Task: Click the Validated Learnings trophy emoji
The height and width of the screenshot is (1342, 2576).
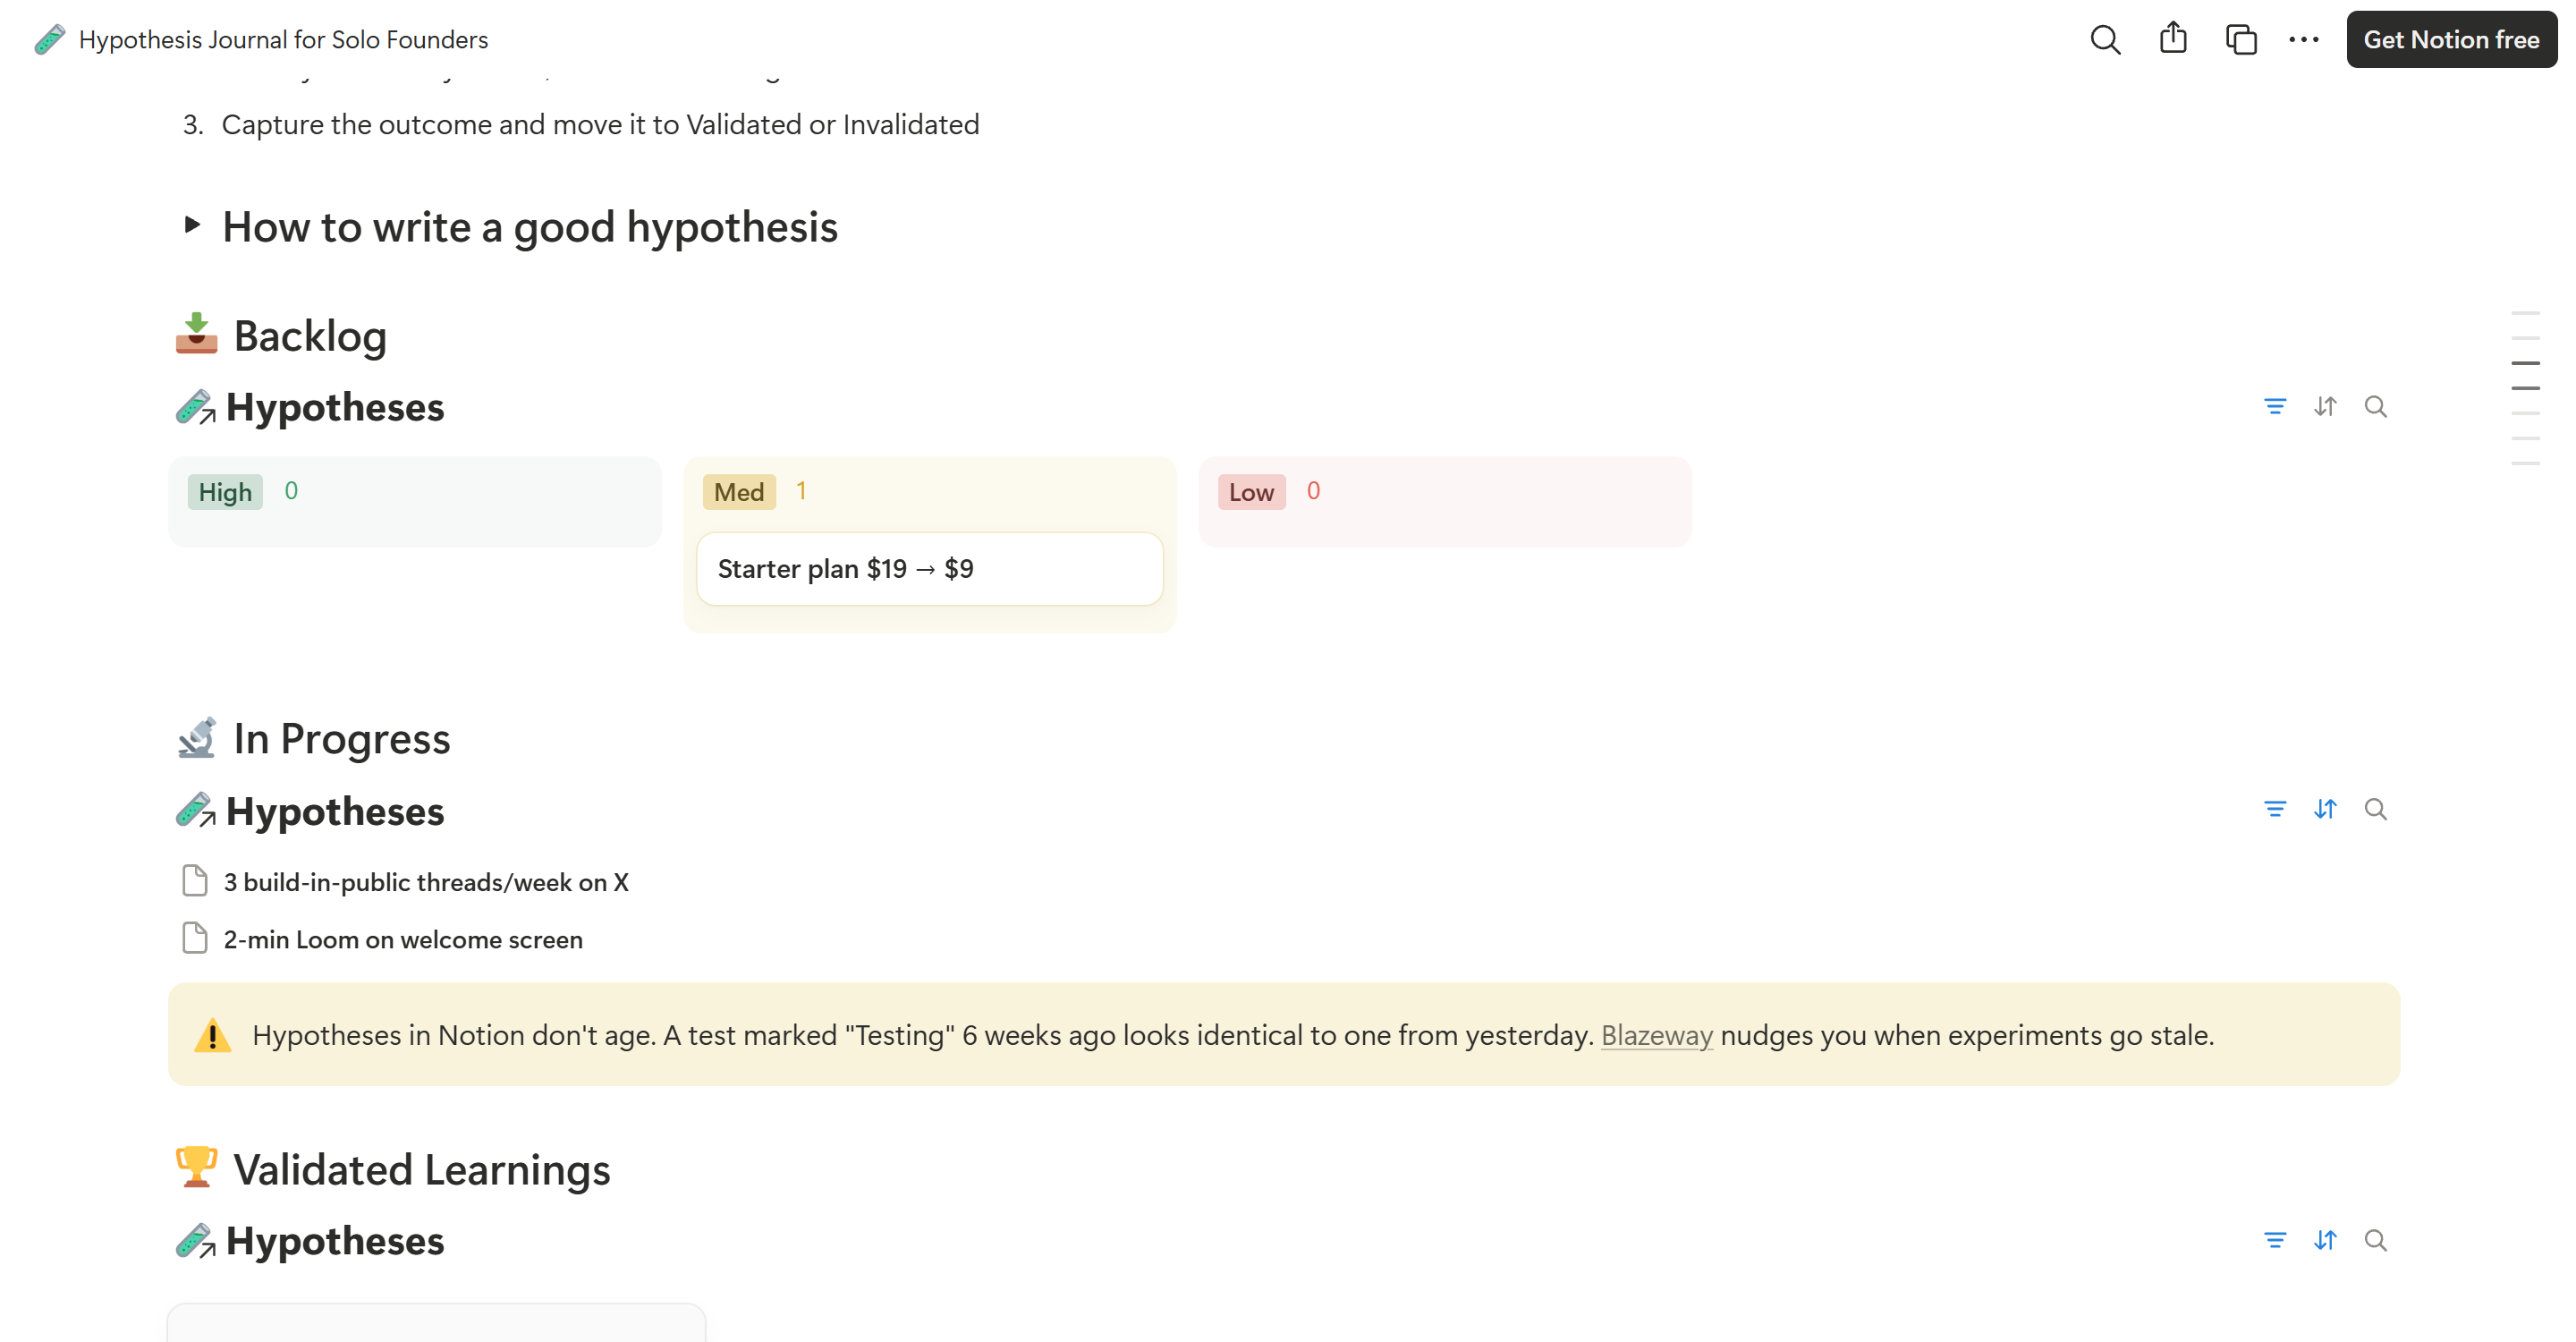Action: click(x=197, y=1168)
